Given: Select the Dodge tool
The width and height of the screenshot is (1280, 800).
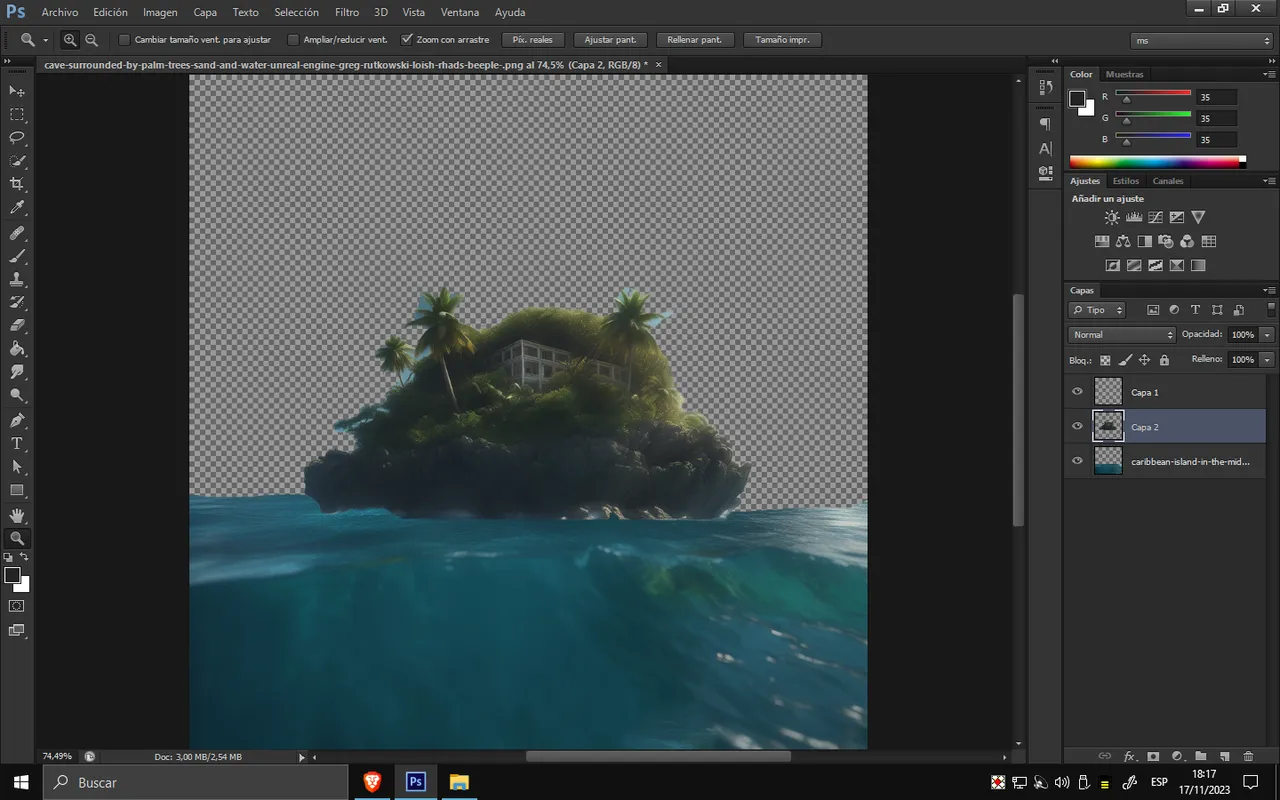Looking at the screenshot, I should (x=17, y=396).
